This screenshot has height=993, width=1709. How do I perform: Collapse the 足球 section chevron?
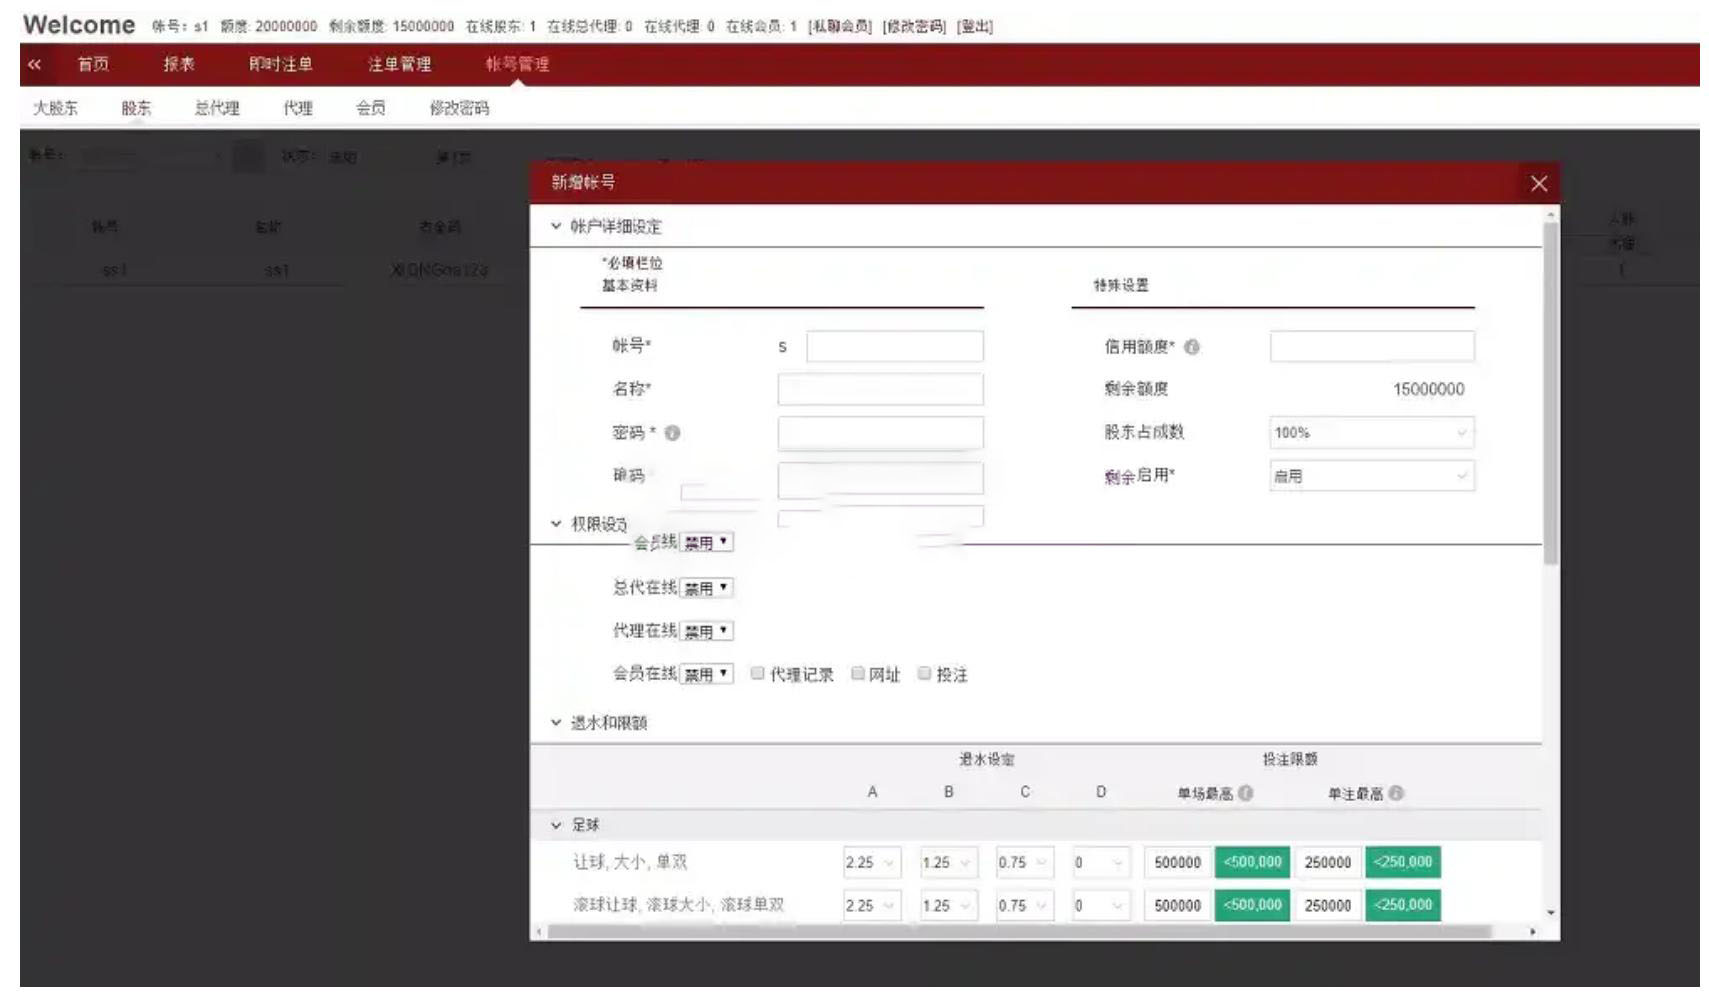click(556, 825)
